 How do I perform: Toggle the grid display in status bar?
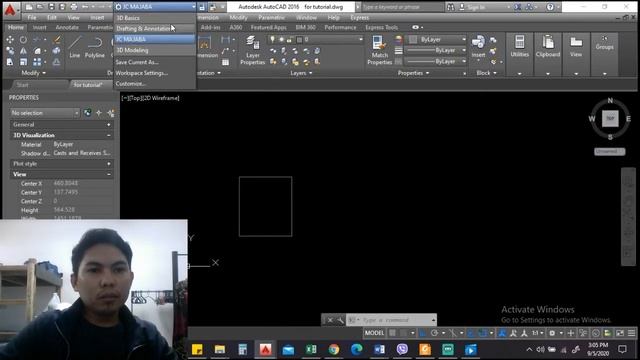click(x=392, y=333)
